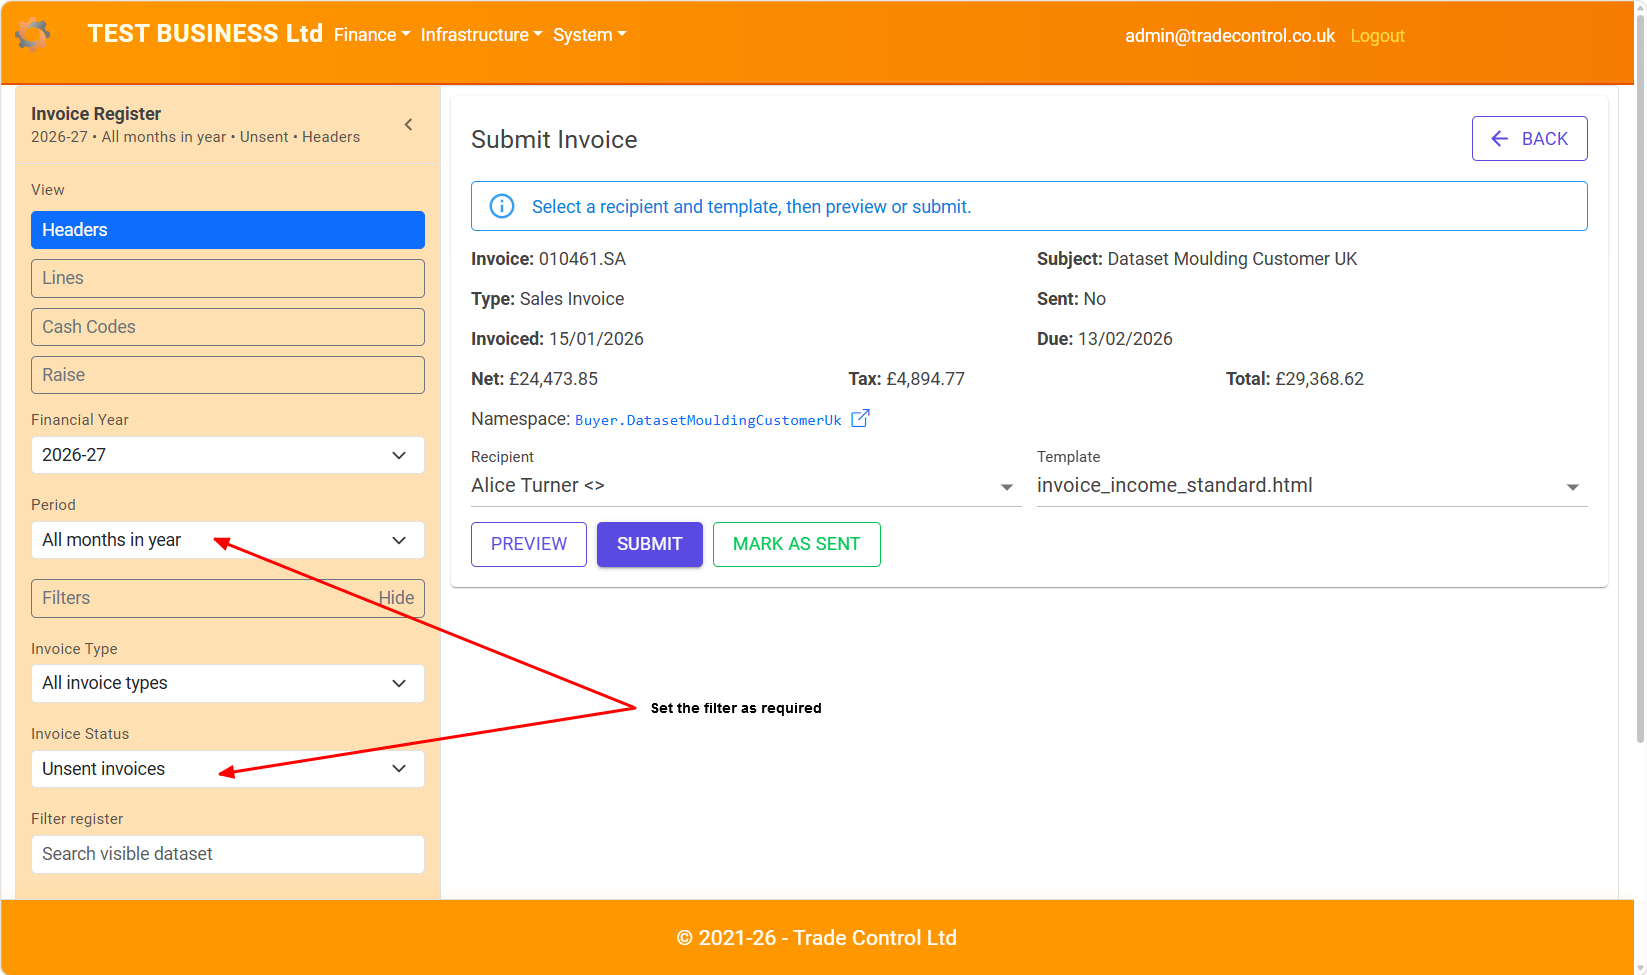This screenshot has height=975, width=1647.
Task: Open the Invoice Type dropdown
Action: 228,683
